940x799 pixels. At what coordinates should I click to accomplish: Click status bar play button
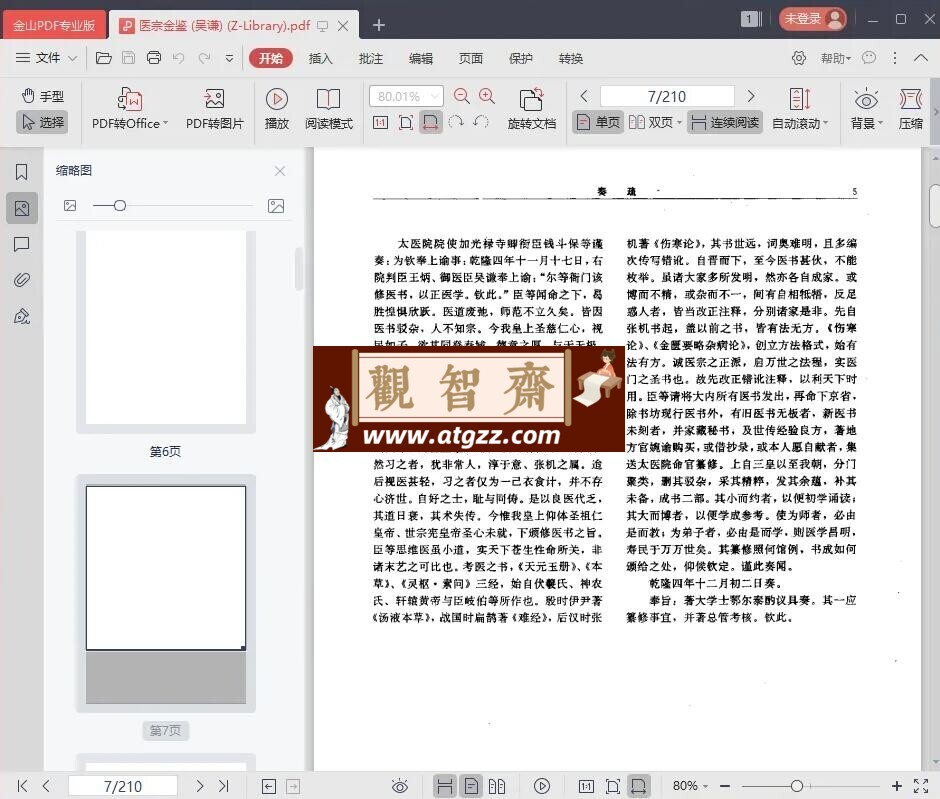(541, 786)
